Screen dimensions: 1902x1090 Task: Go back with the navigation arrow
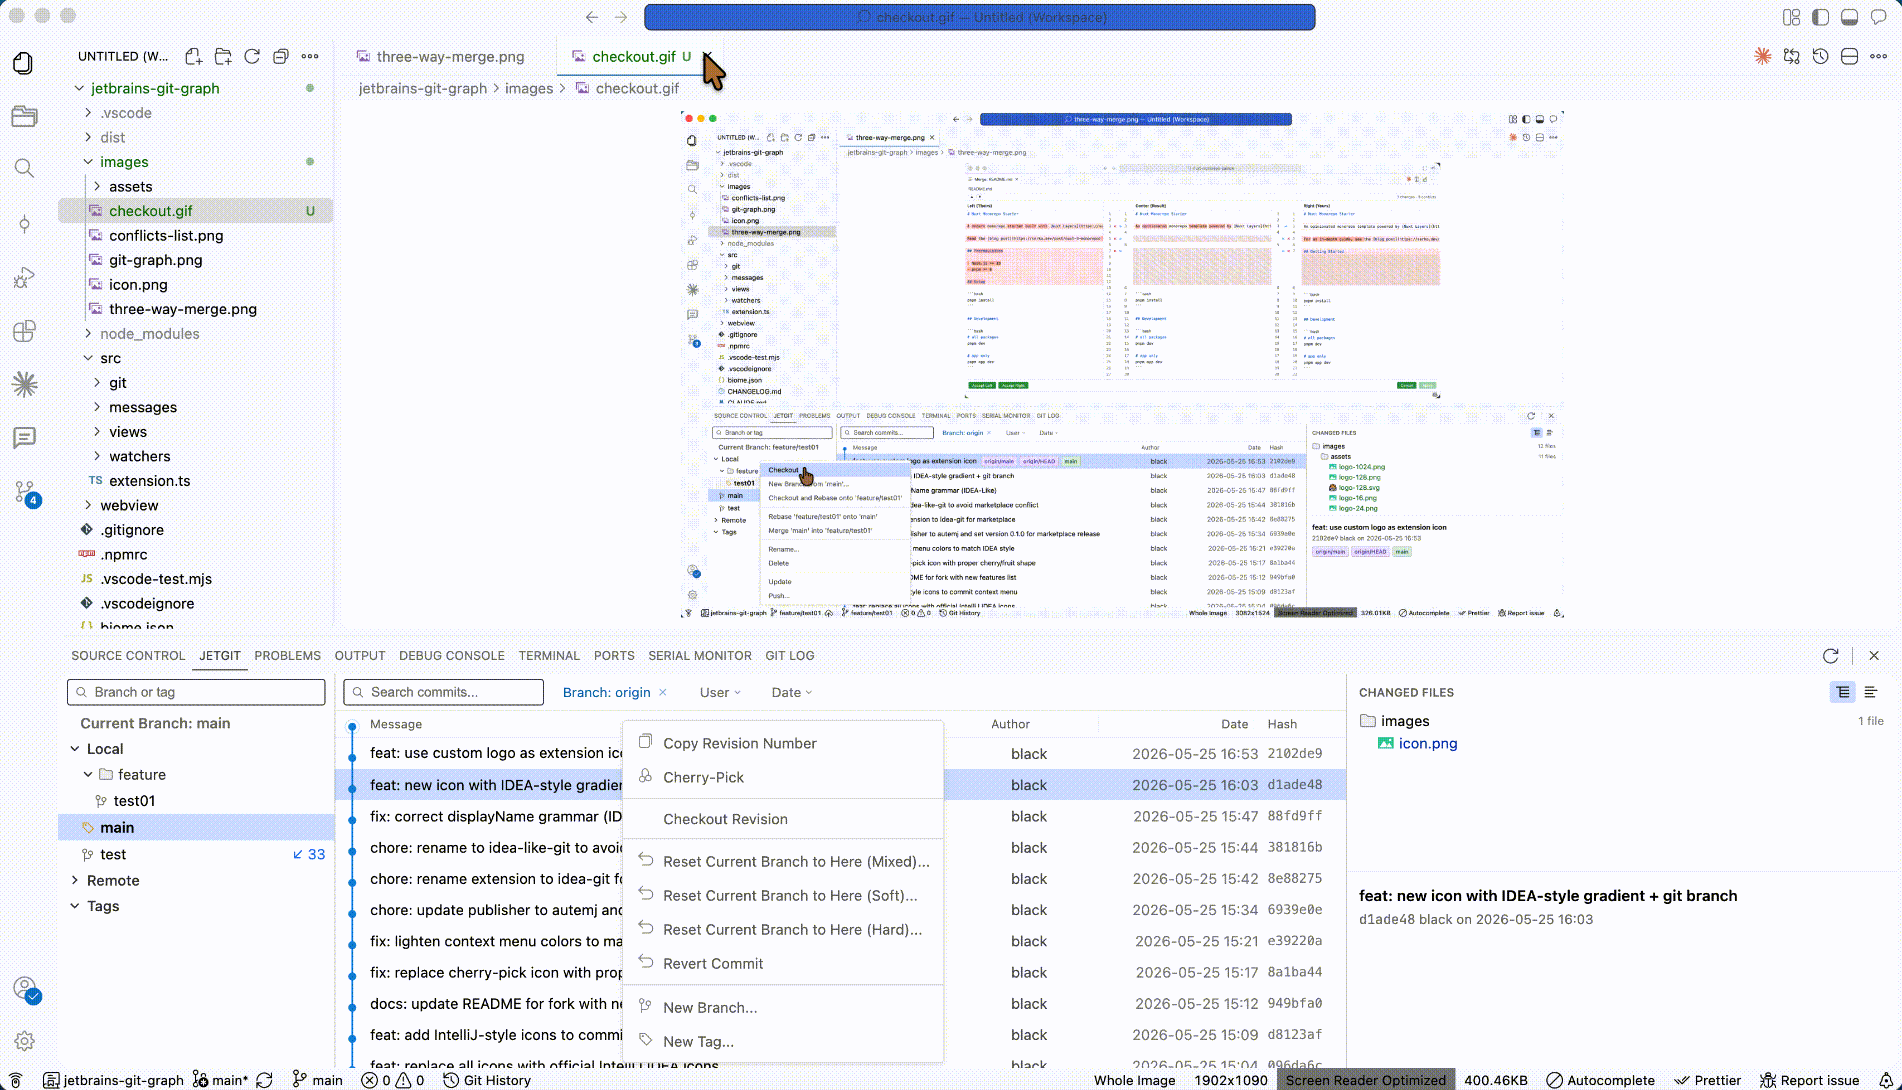592,17
